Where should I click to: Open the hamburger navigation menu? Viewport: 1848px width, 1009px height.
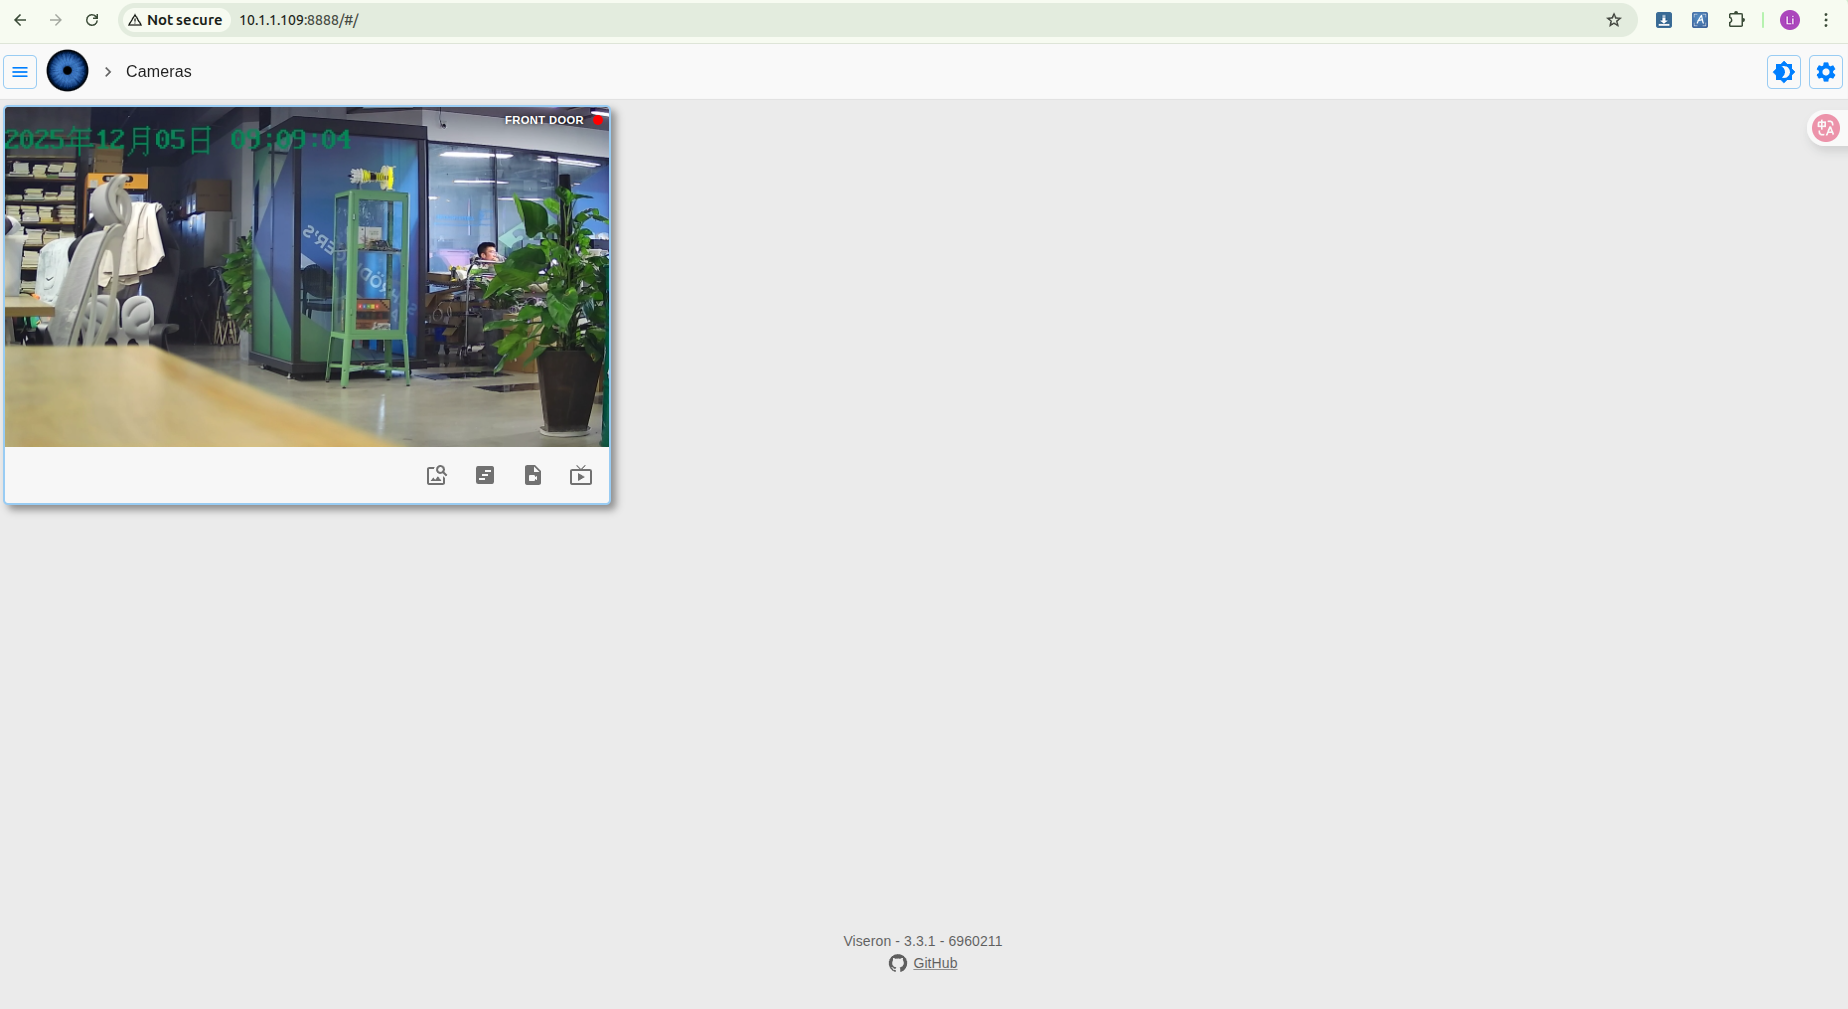tap(20, 72)
